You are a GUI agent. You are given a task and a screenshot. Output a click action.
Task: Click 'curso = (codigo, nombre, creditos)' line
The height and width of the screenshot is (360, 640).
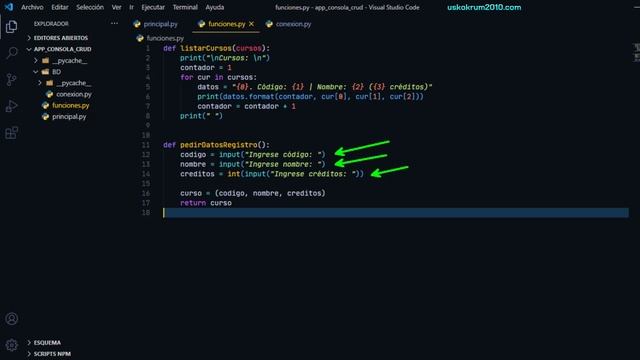(253, 193)
